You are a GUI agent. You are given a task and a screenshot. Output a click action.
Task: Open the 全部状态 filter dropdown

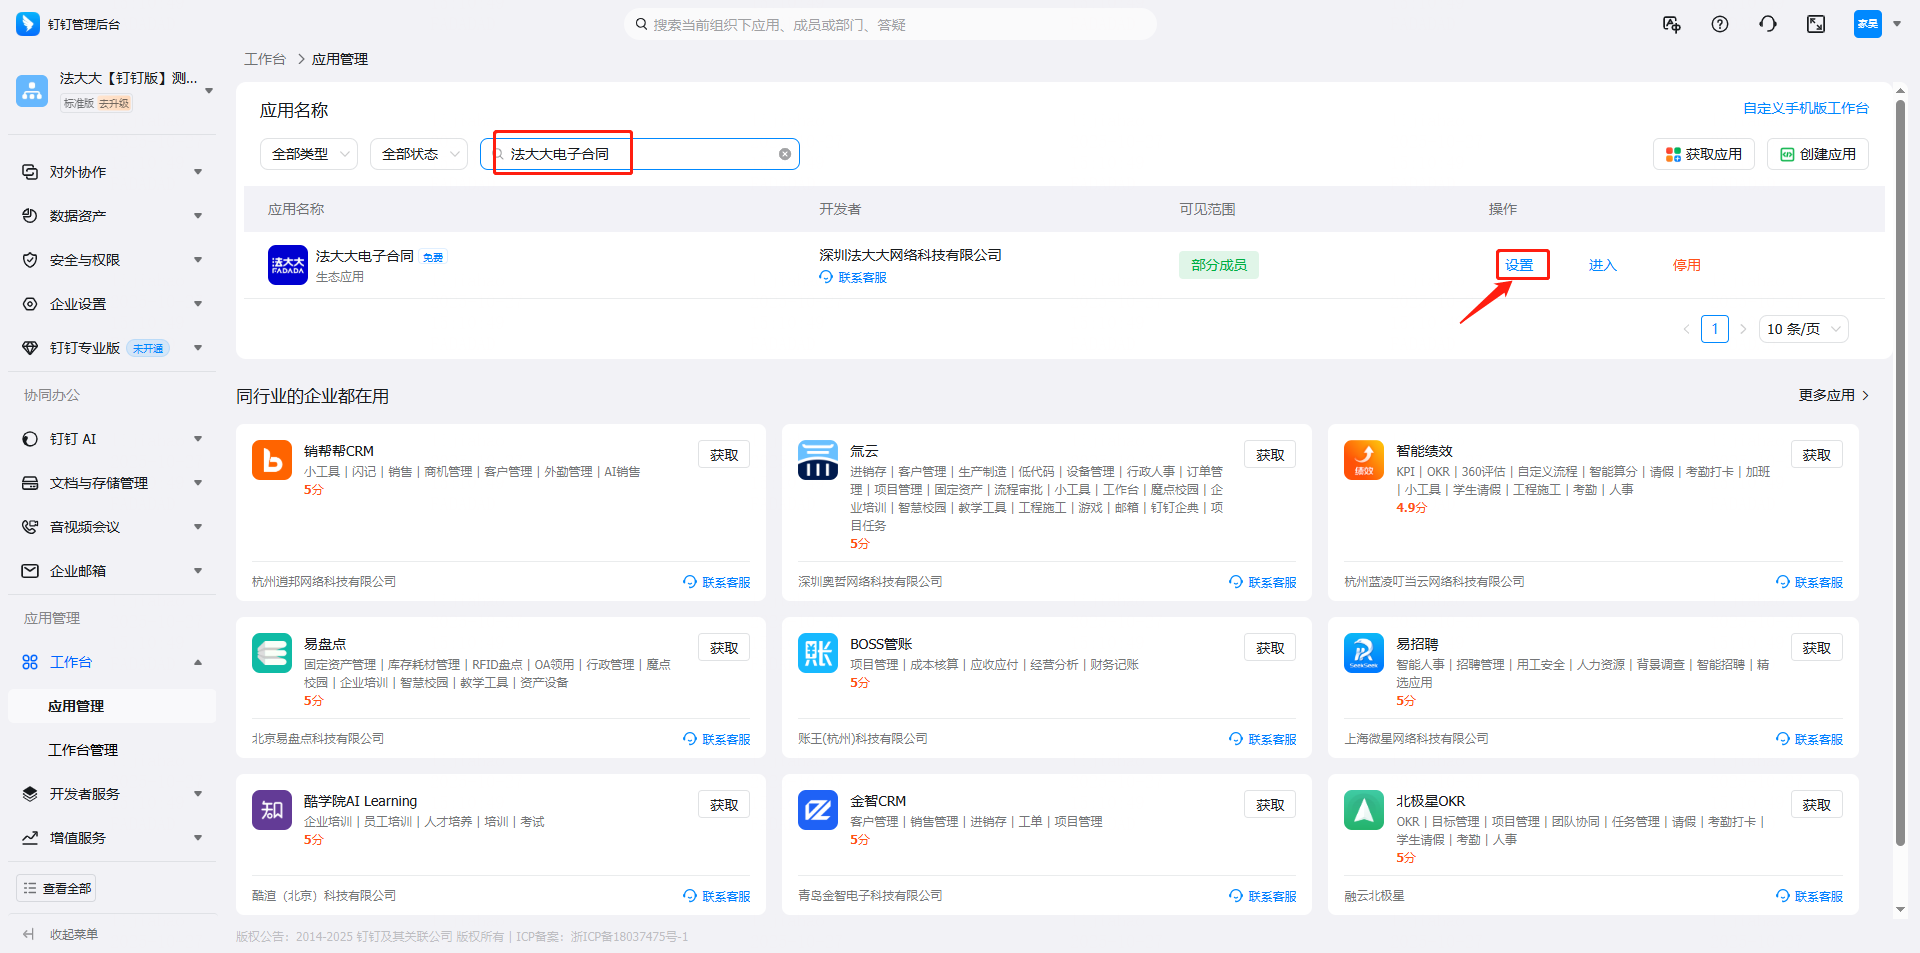click(x=419, y=154)
